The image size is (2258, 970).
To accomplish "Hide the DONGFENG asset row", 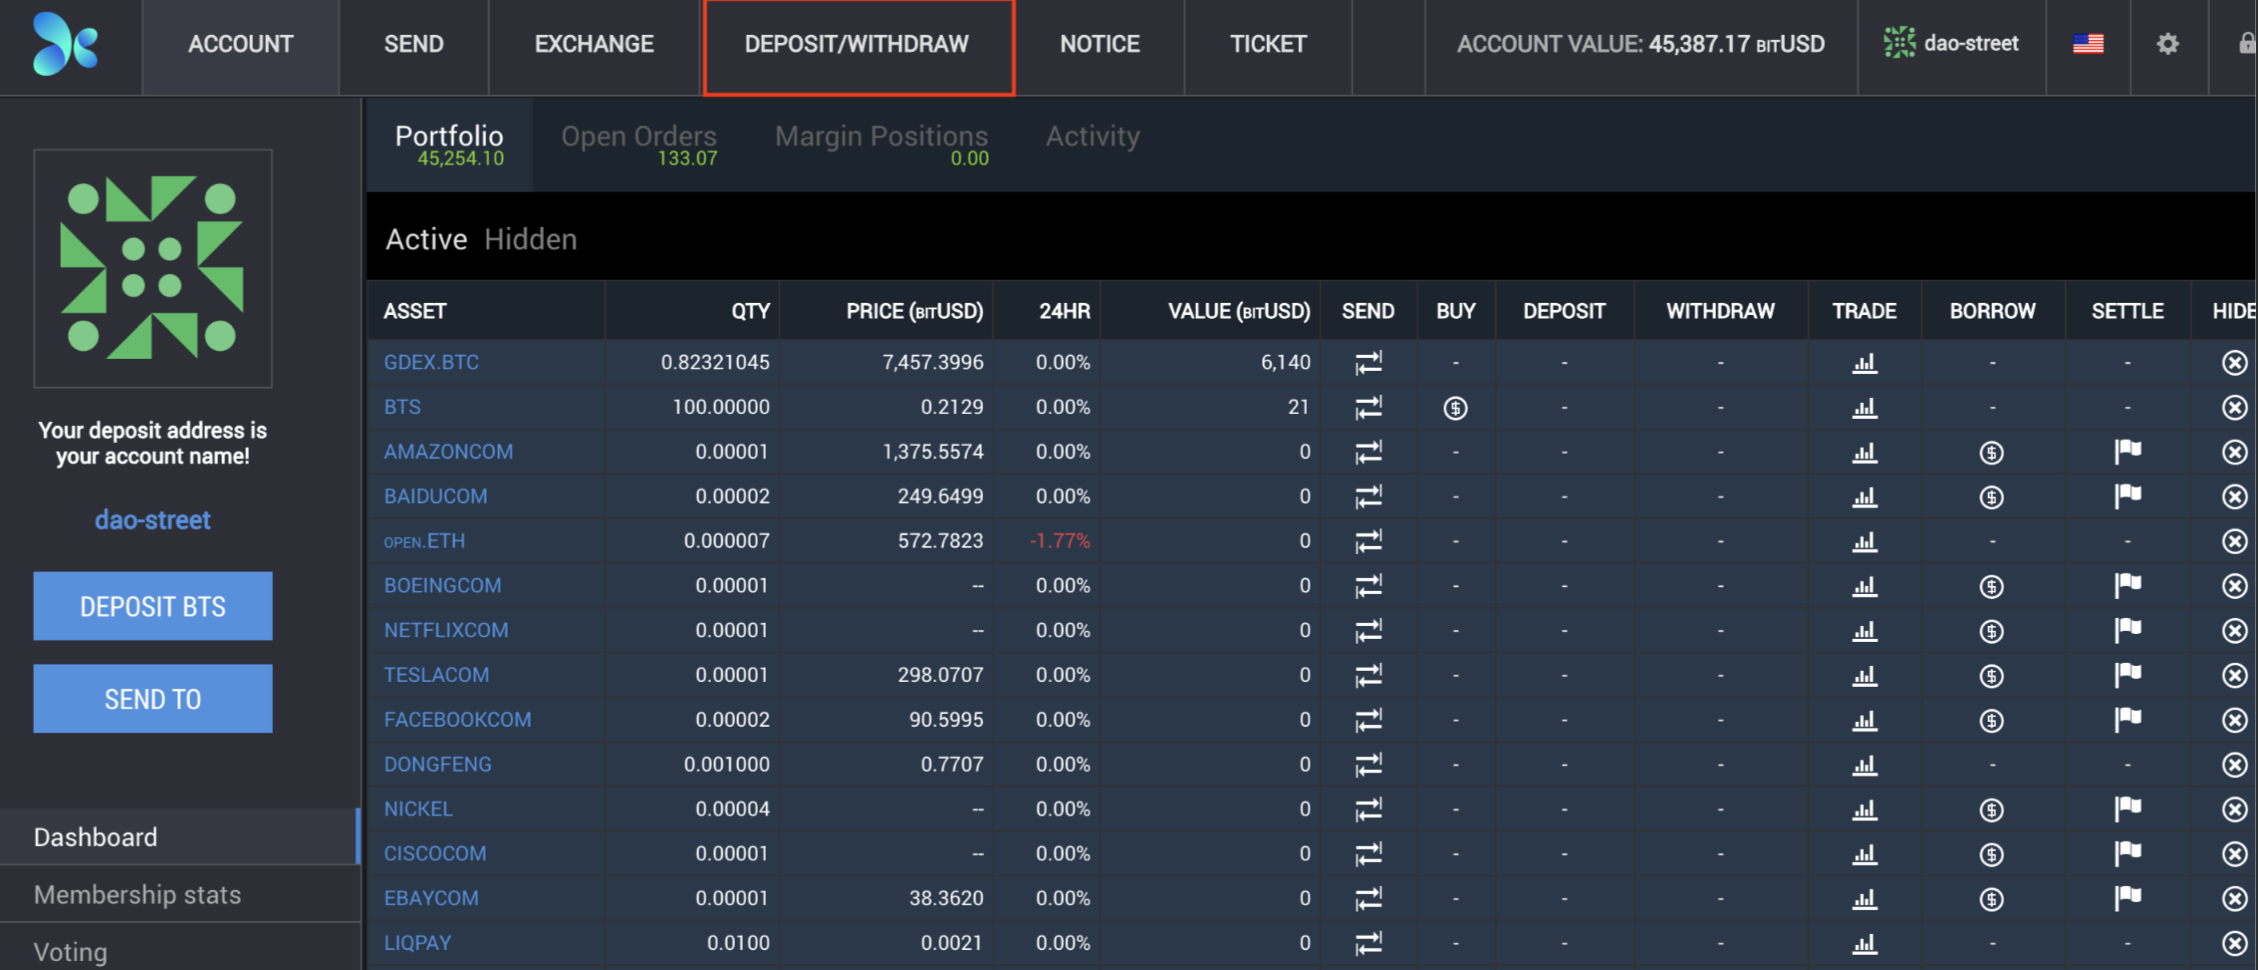I will [2234, 765].
